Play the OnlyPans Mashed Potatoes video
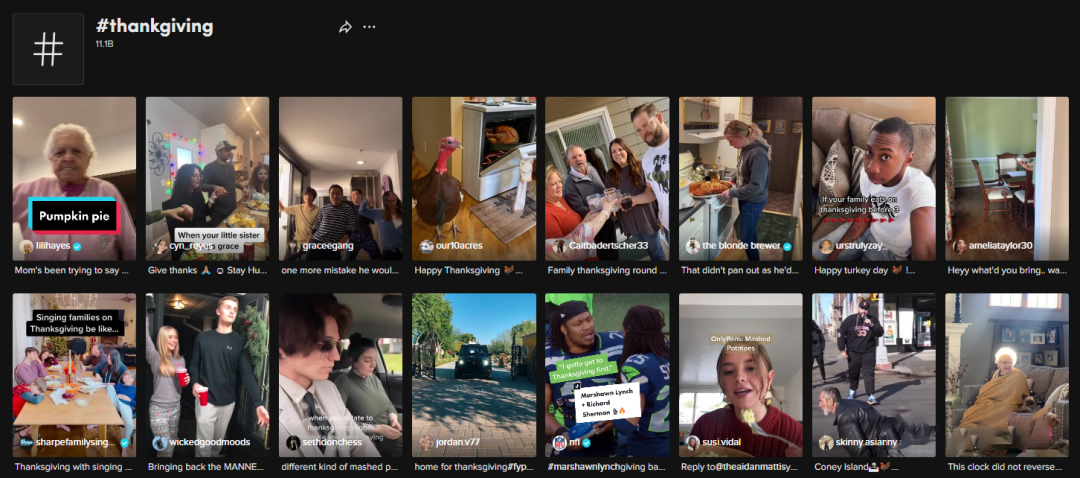 [x=740, y=375]
